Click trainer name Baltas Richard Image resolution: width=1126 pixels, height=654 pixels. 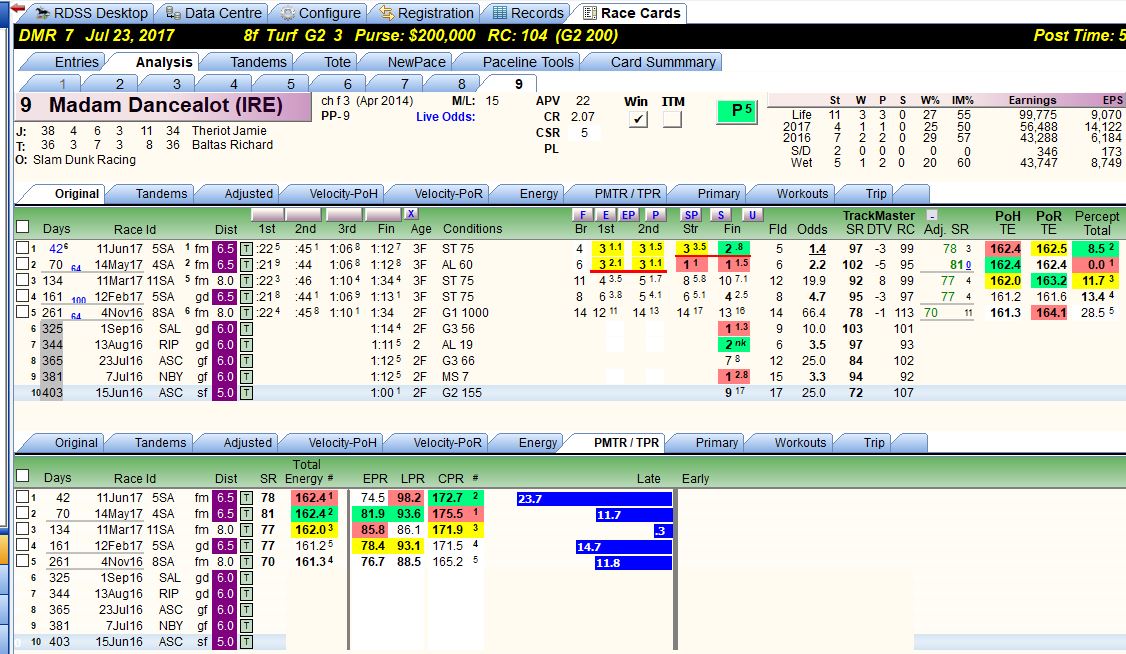tap(232, 145)
